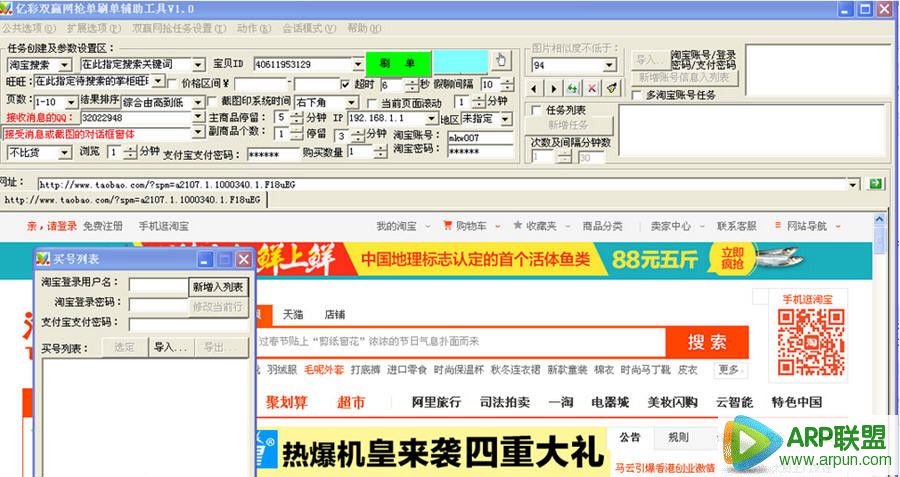The width and height of the screenshot is (900, 477).
Task: Click the 导入... button in 买号列表 dialog
Action: coord(171,347)
